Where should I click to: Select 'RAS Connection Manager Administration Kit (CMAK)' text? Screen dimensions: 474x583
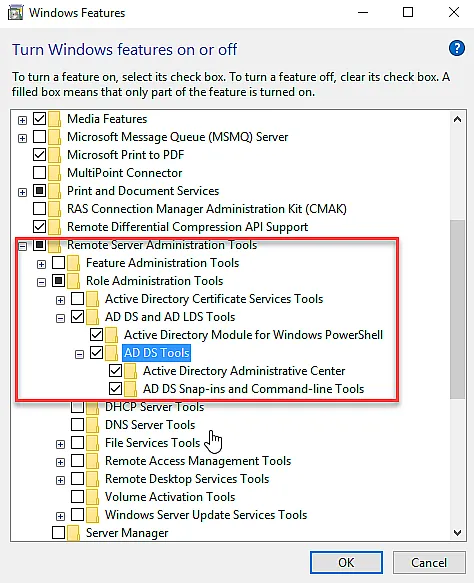tap(207, 209)
